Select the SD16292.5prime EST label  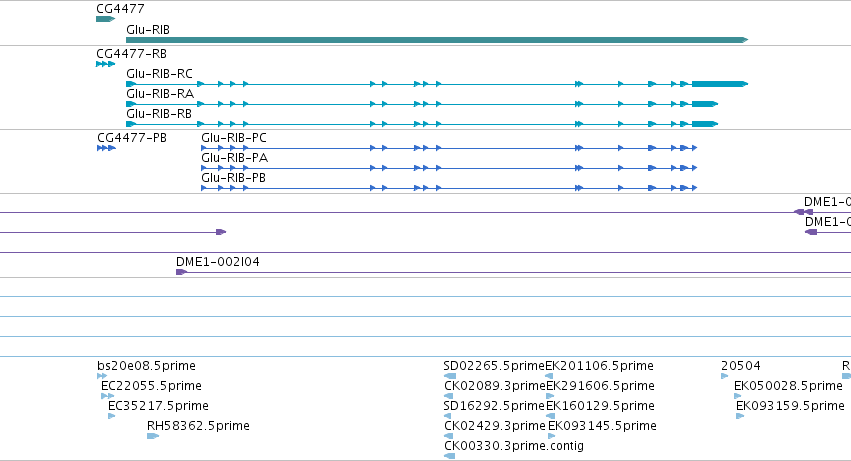(494, 406)
